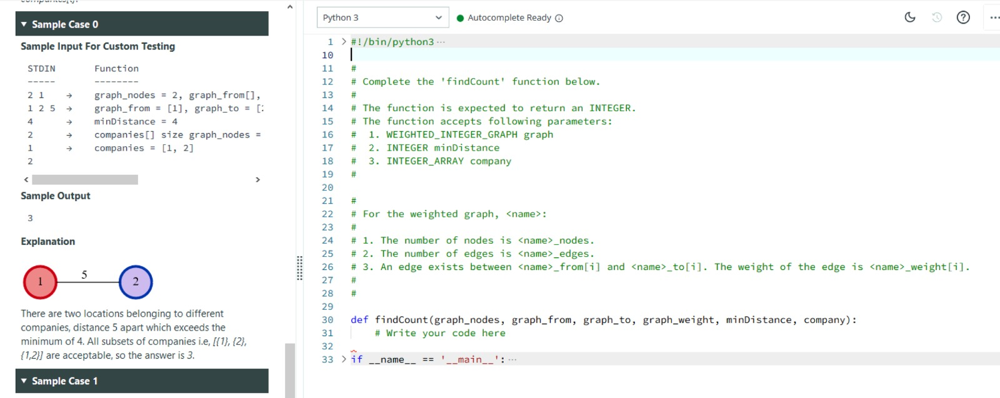Expand the Sample Case 1 section
Image resolution: width=1000 pixels, height=398 pixels.
pyautogui.click(x=142, y=381)
